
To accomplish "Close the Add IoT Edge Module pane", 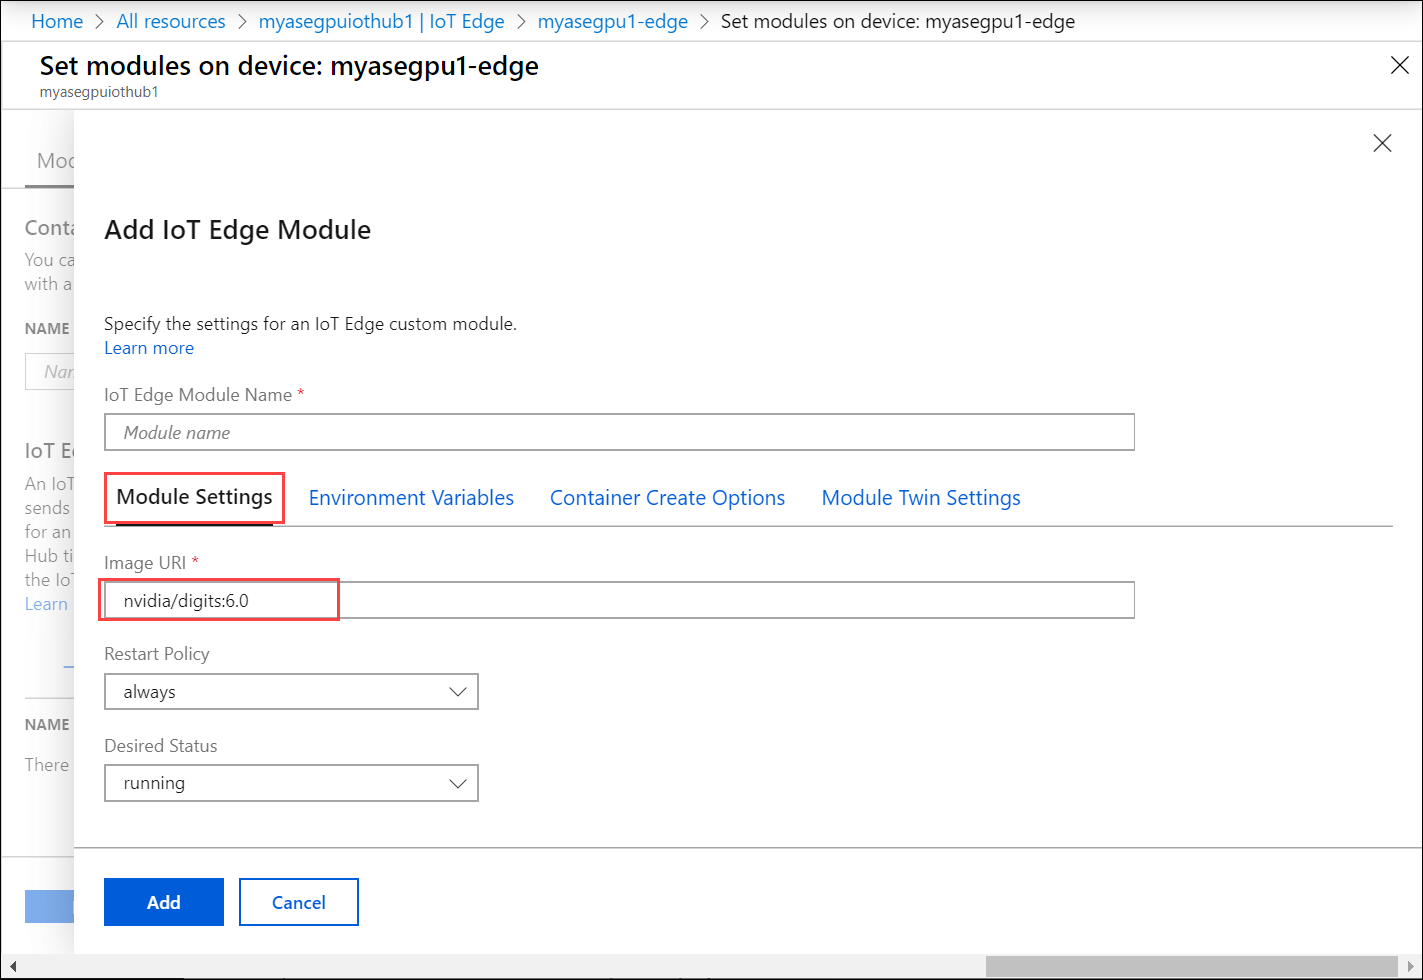I will pyautogui.click(x=1382, y=143).
